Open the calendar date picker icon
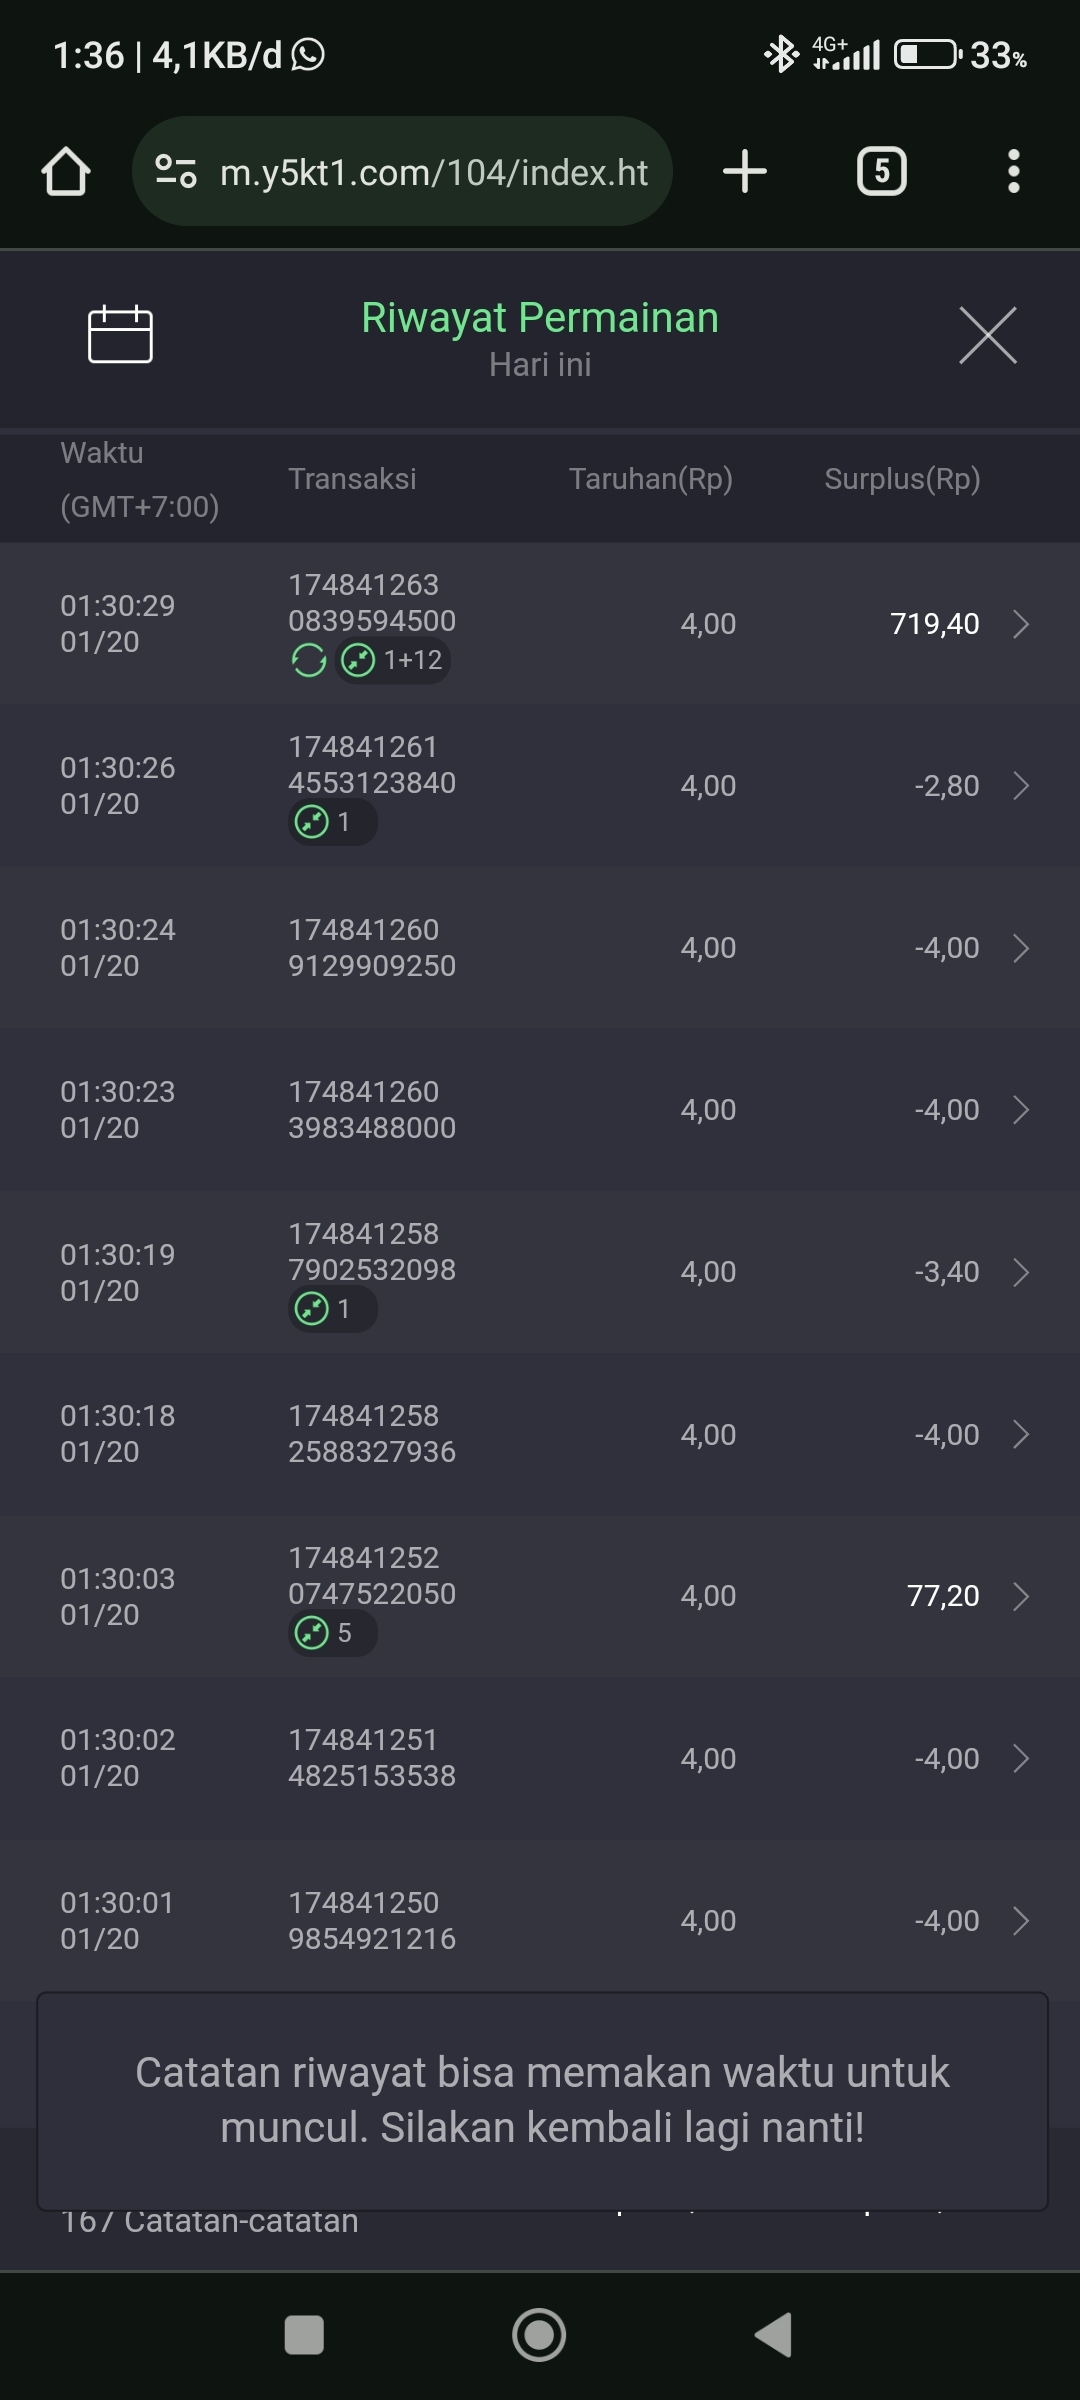The width and height of the screenshot is (1080, 2400). coord(120,334)
